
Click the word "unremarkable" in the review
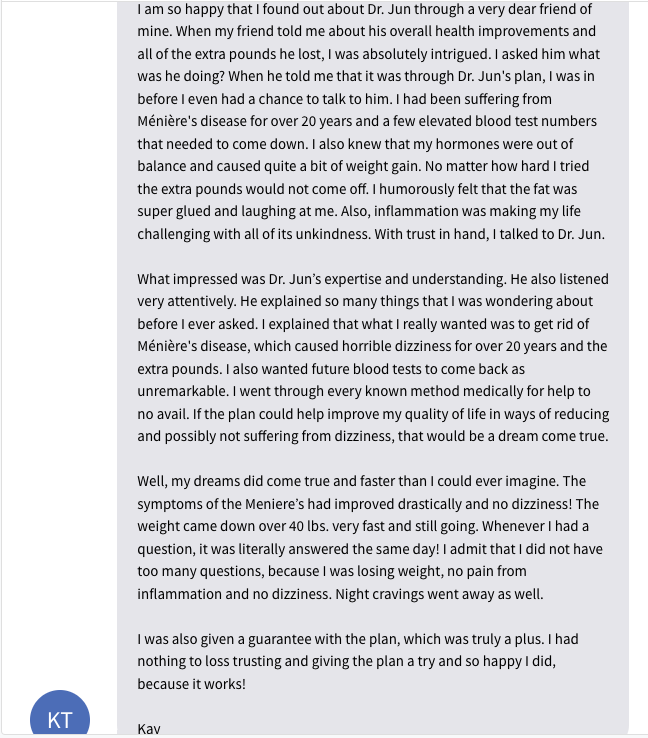pos(182,391)
